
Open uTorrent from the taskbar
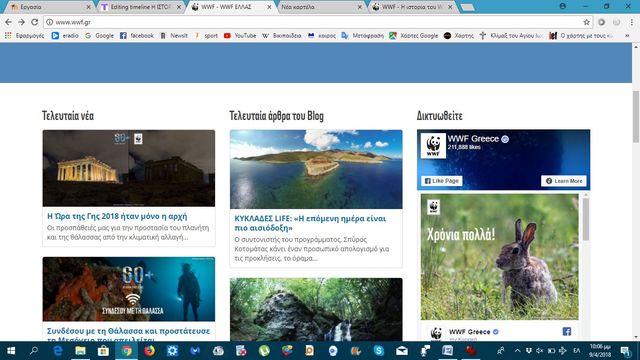coord(264,351)
